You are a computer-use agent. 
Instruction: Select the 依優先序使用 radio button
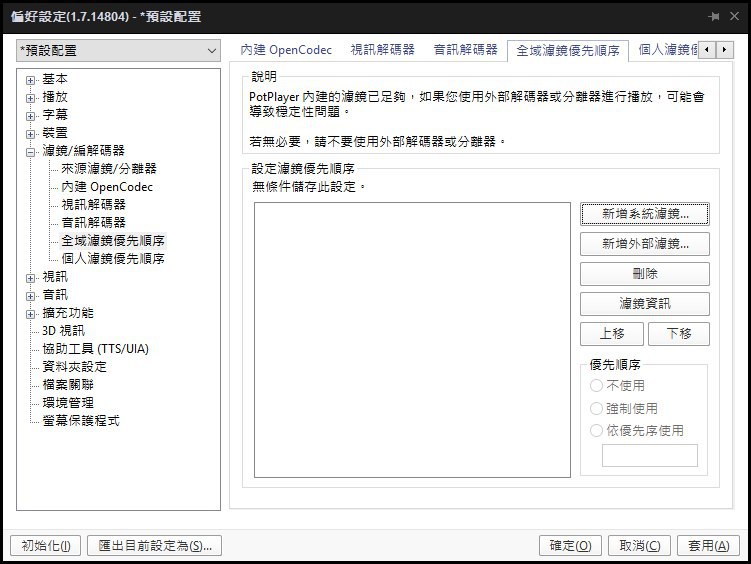pos(596,430)
